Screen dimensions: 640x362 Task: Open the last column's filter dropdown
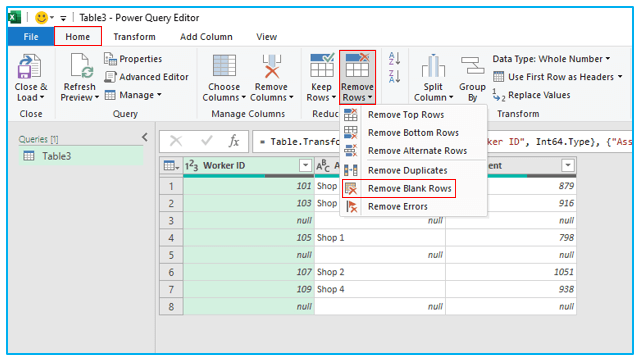click(x=568, y=165)
